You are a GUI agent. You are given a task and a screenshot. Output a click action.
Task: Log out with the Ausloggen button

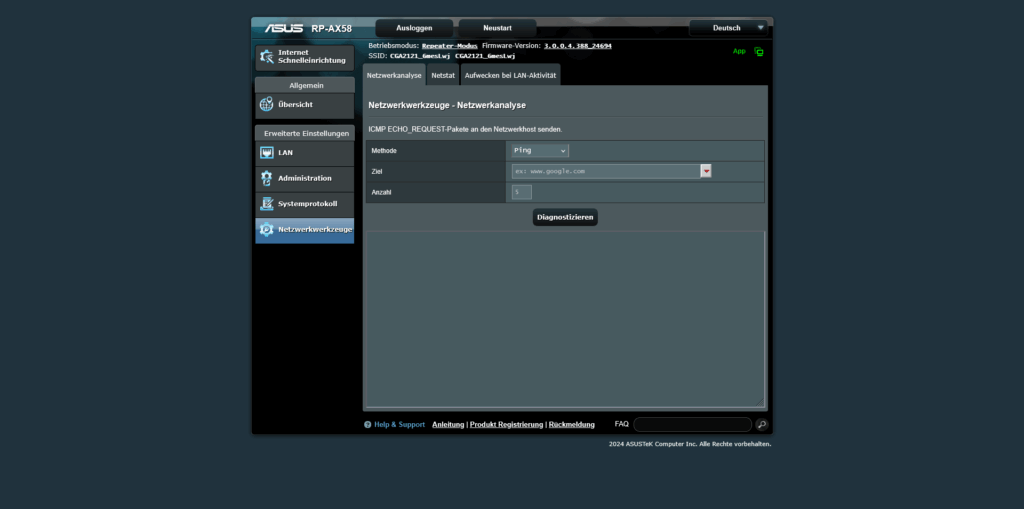pyautogui.click(x=414, y=28)
